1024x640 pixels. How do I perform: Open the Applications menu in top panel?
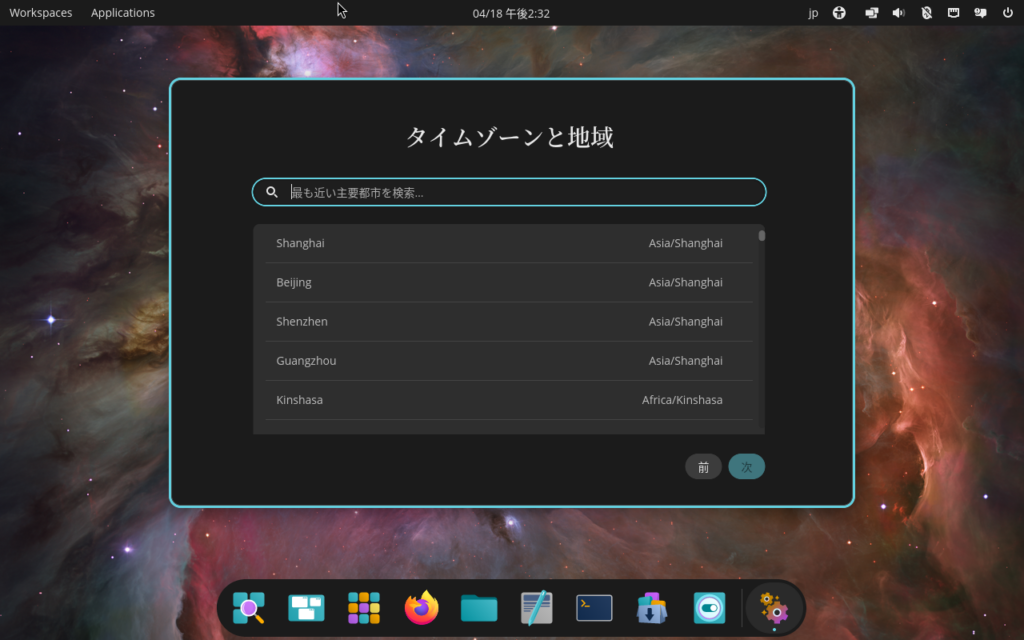pos(123,13)
